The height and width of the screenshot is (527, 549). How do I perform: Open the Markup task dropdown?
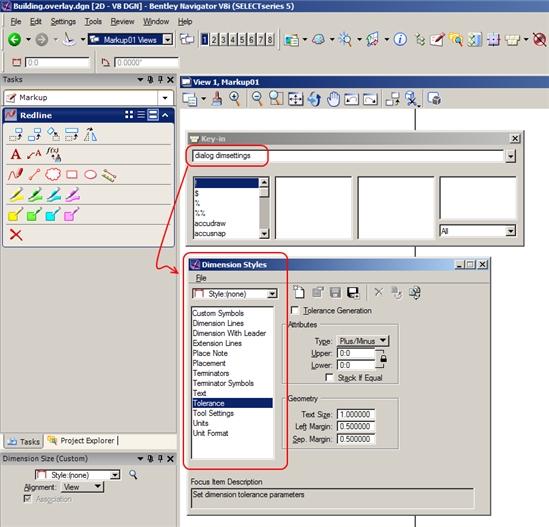point(165,98)
